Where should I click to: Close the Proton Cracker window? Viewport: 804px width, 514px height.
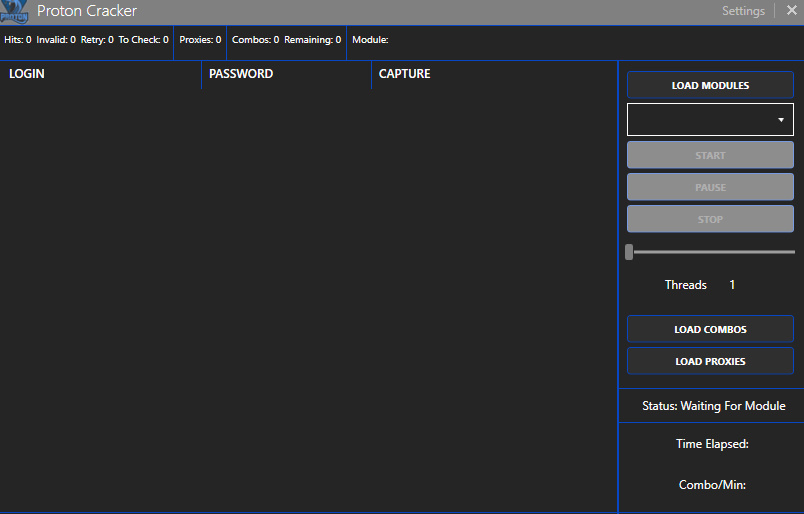pyautogui.click(x=791, y=10)
